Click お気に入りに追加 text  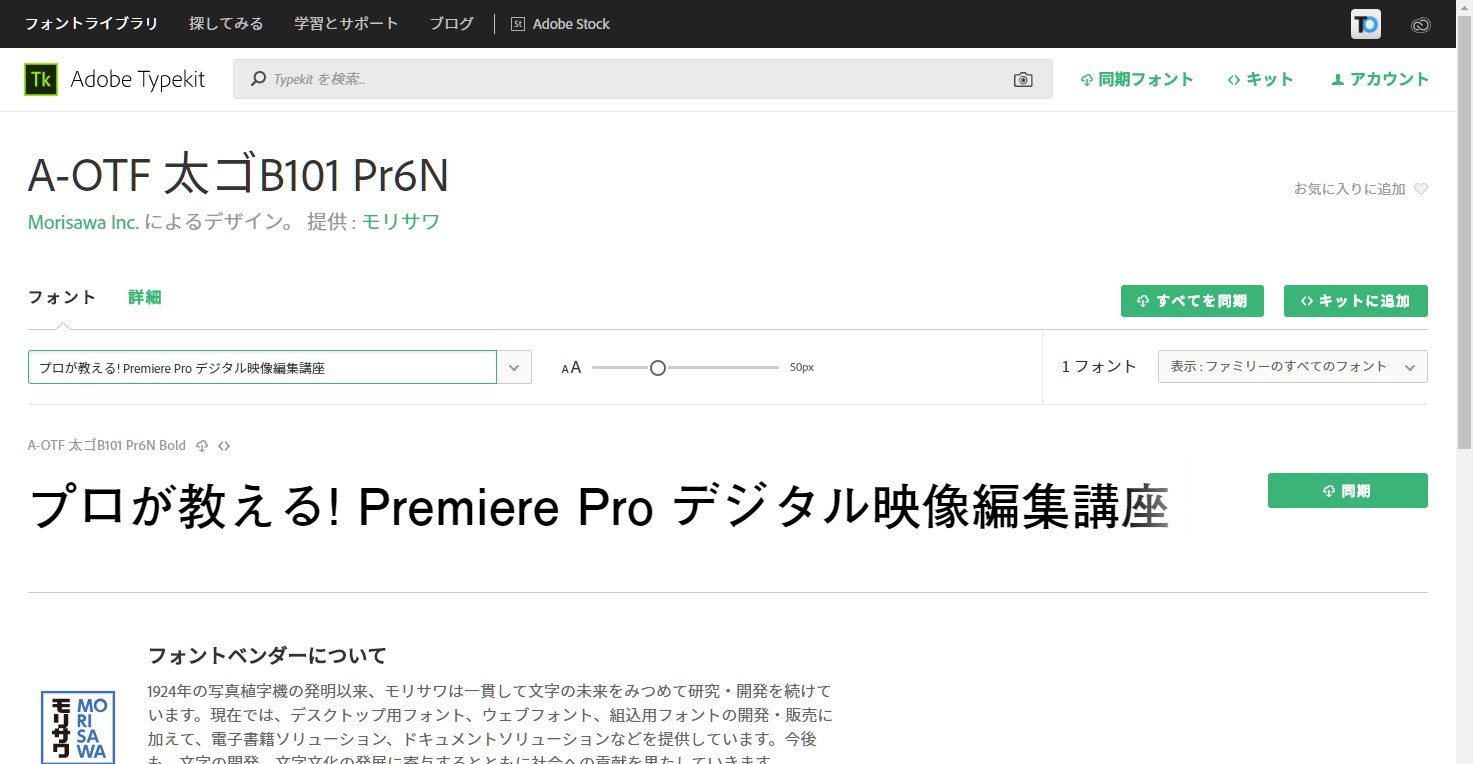pos(1350,189)
